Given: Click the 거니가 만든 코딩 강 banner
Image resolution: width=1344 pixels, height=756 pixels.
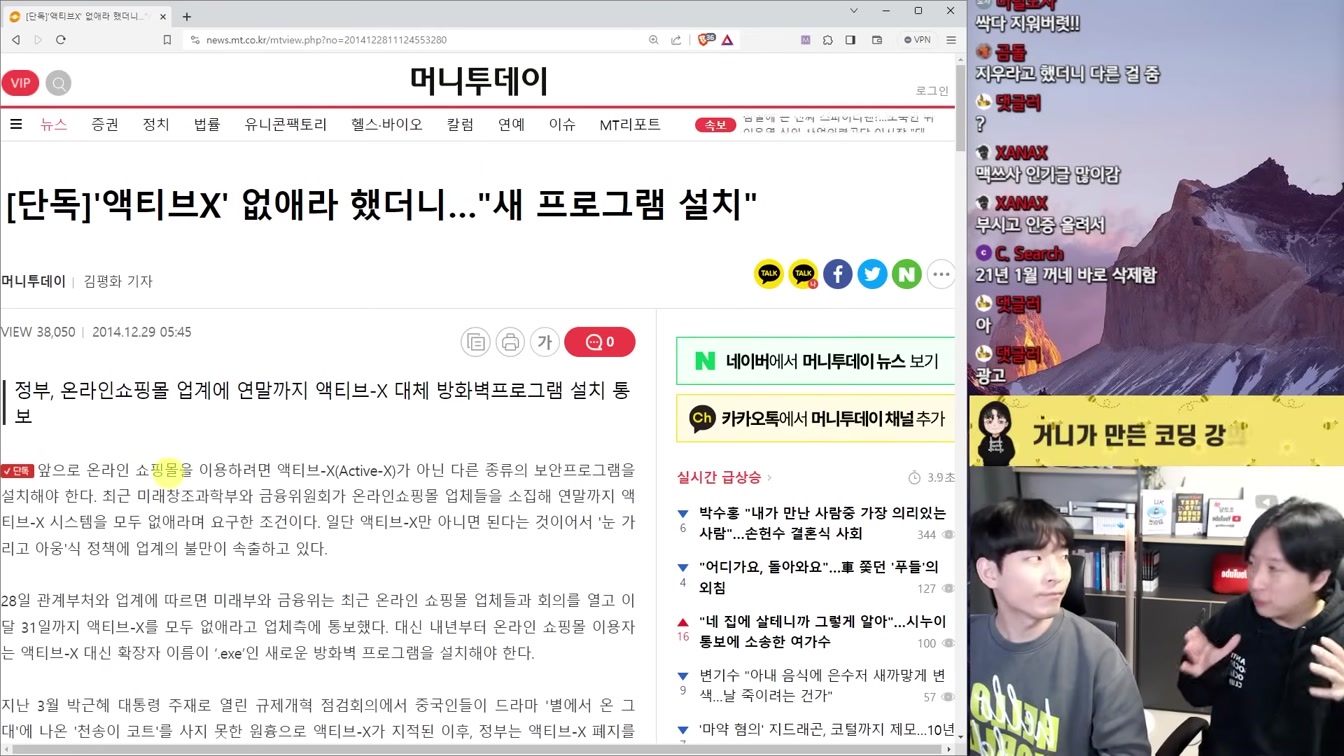Looking at the screenshot, I should point(1156,432).
